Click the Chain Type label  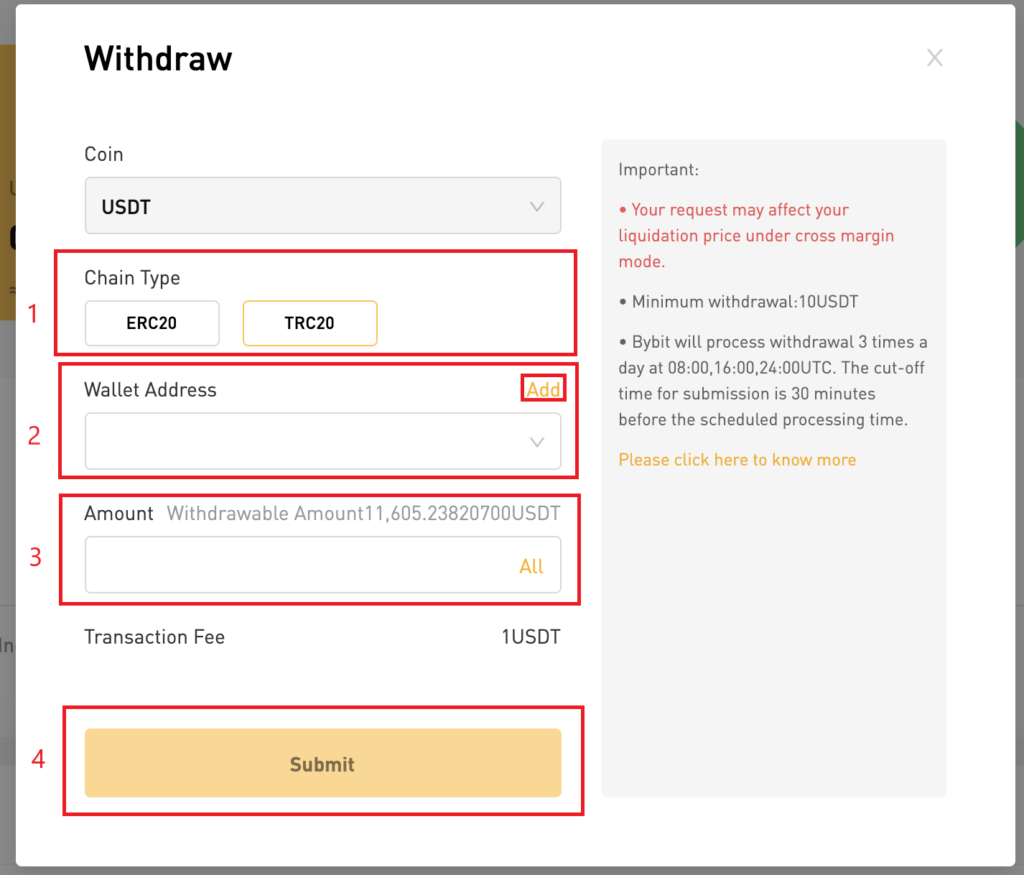click(x=132, y=278)
